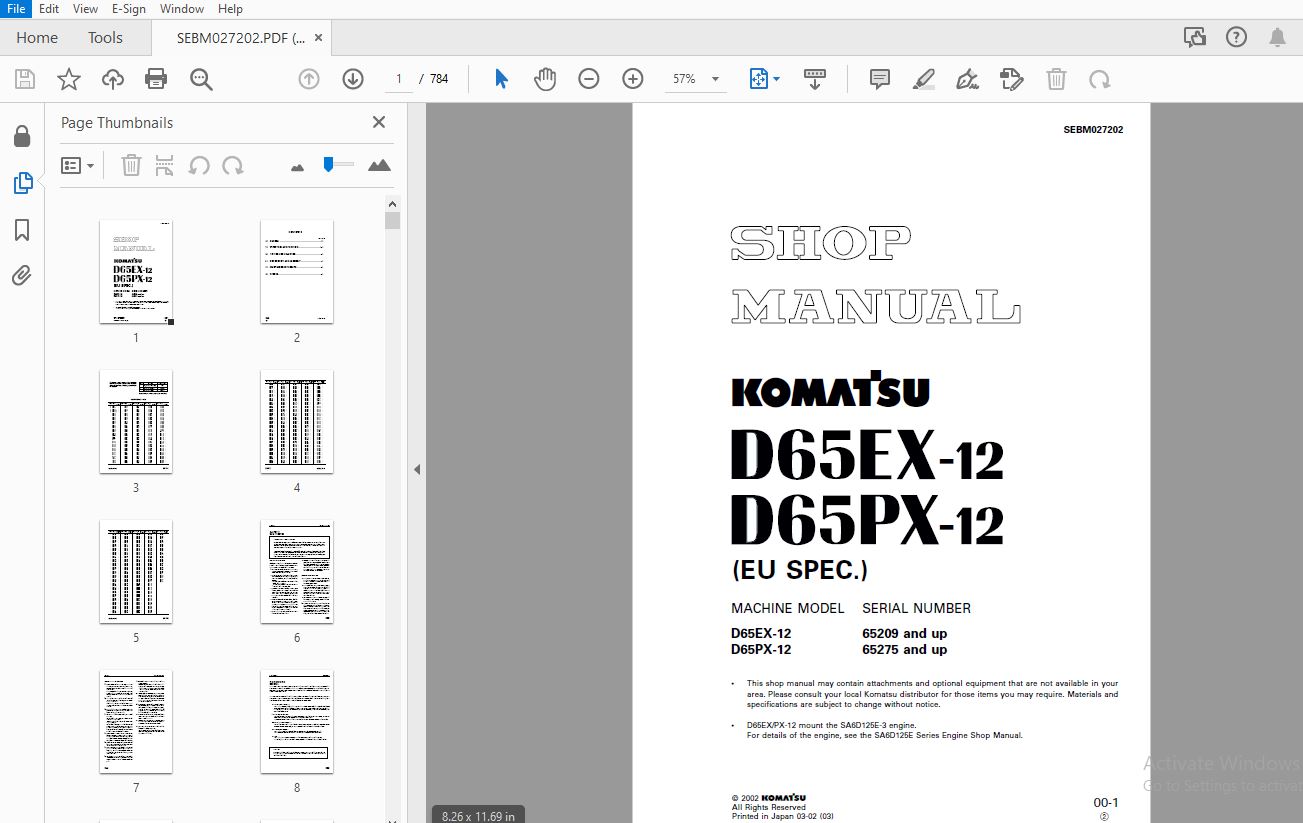Select page 8 thumbnail
The image size is (1303, 823).
[x=297, y=722]
